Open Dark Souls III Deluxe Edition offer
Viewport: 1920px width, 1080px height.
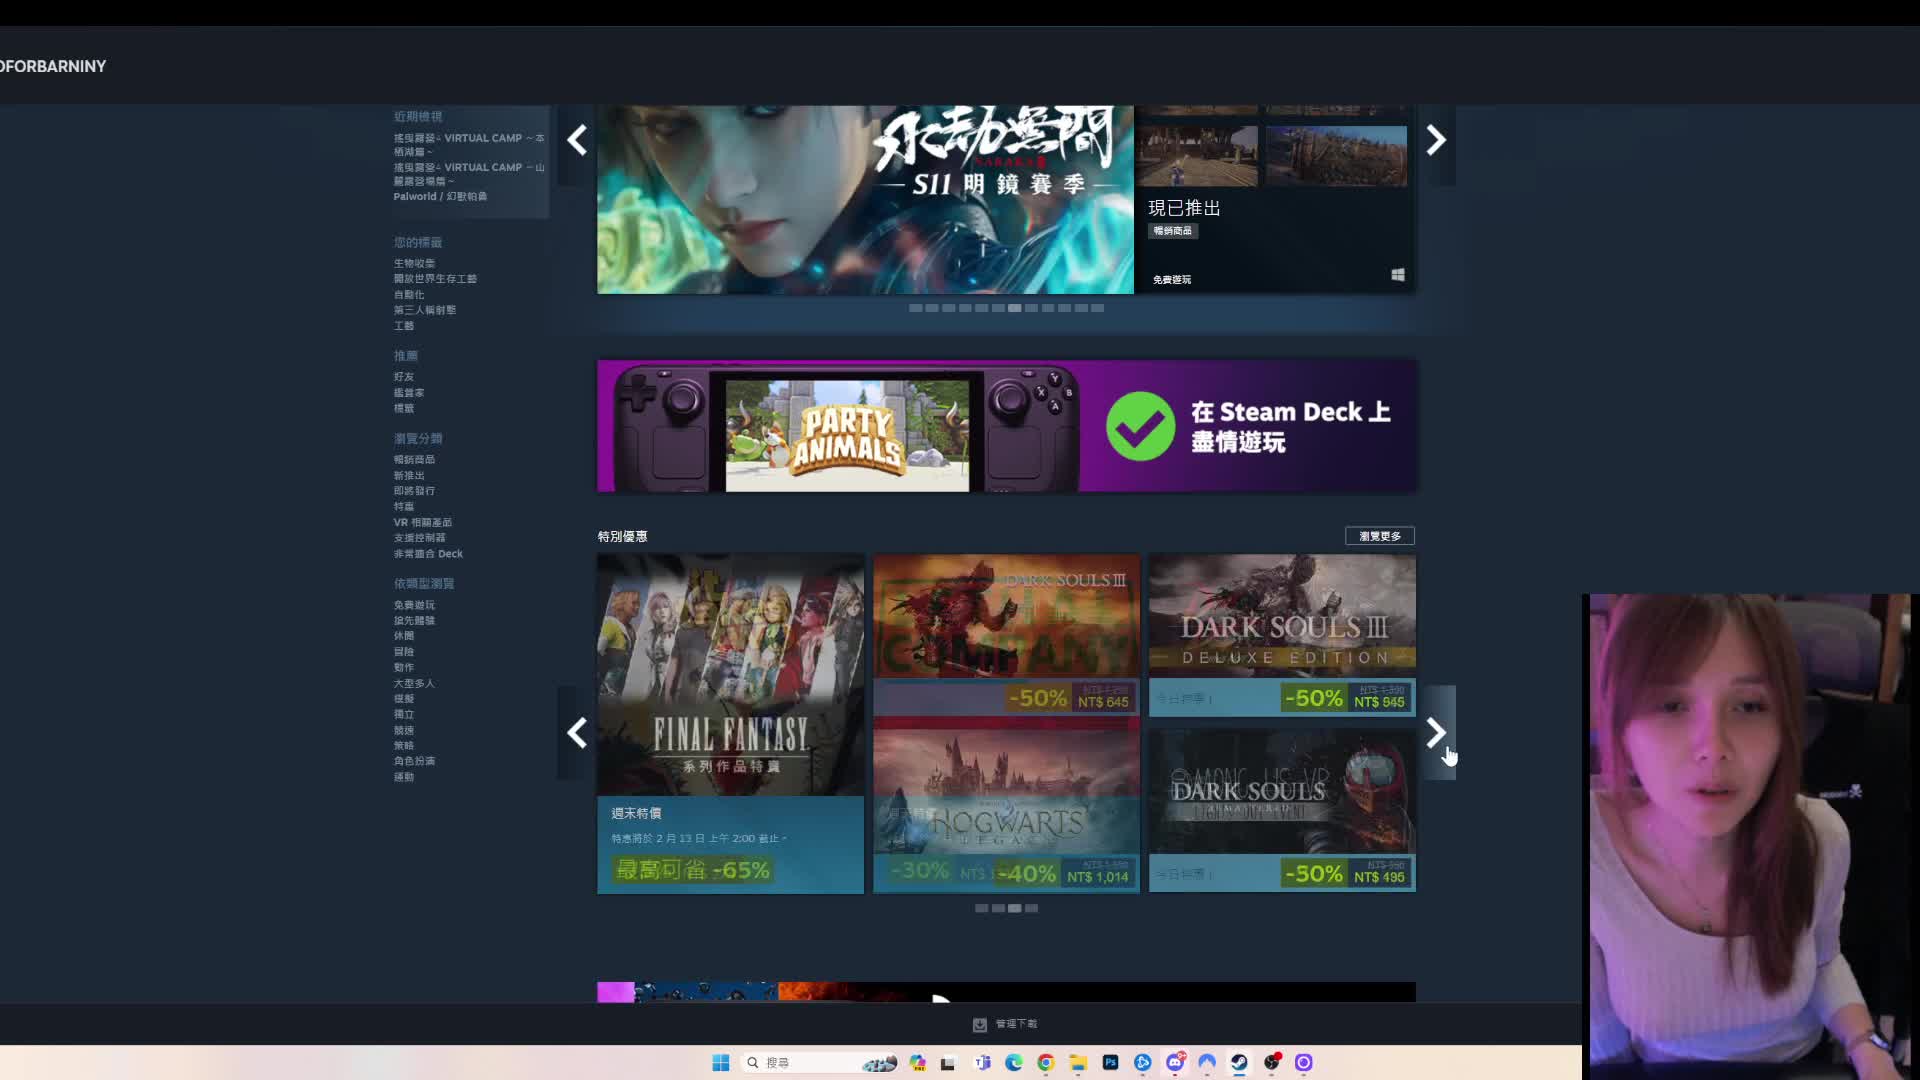coord(1282,635)
